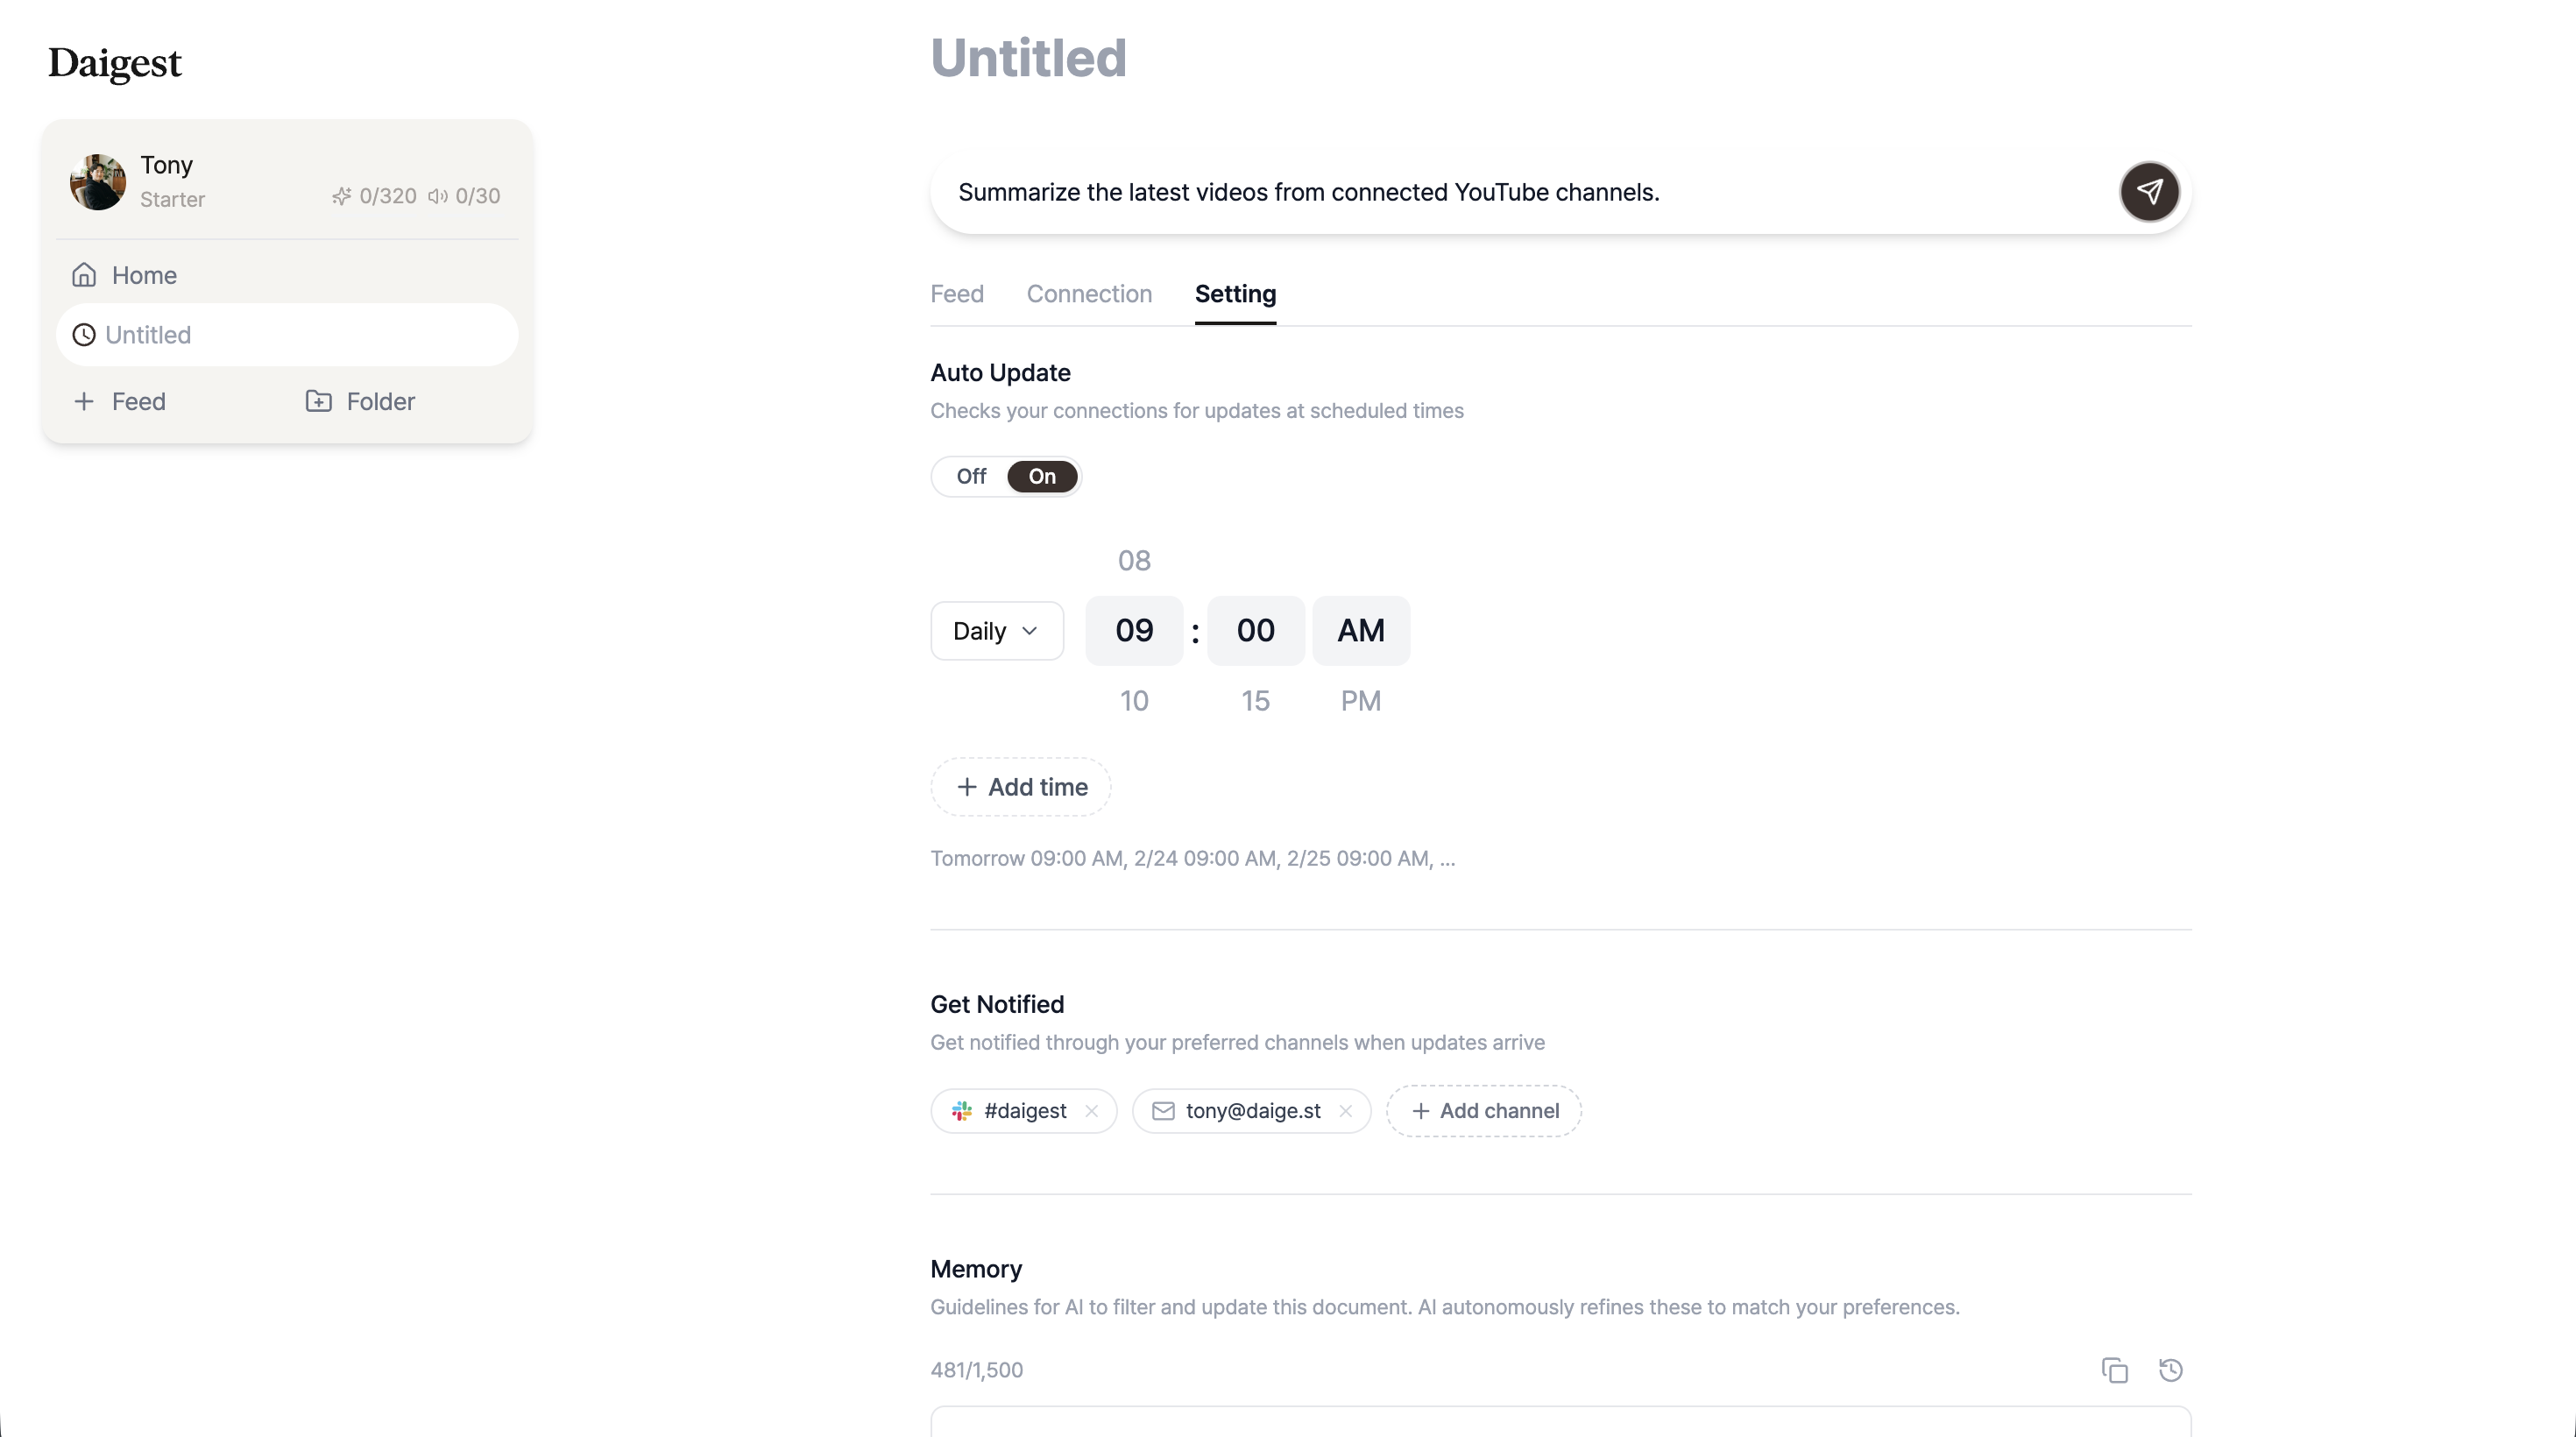Image resolution: width=2576 pixels, height=1437 pixels.
Task: Choose 15 minutes in time picker
Action: coord(1255,701)
